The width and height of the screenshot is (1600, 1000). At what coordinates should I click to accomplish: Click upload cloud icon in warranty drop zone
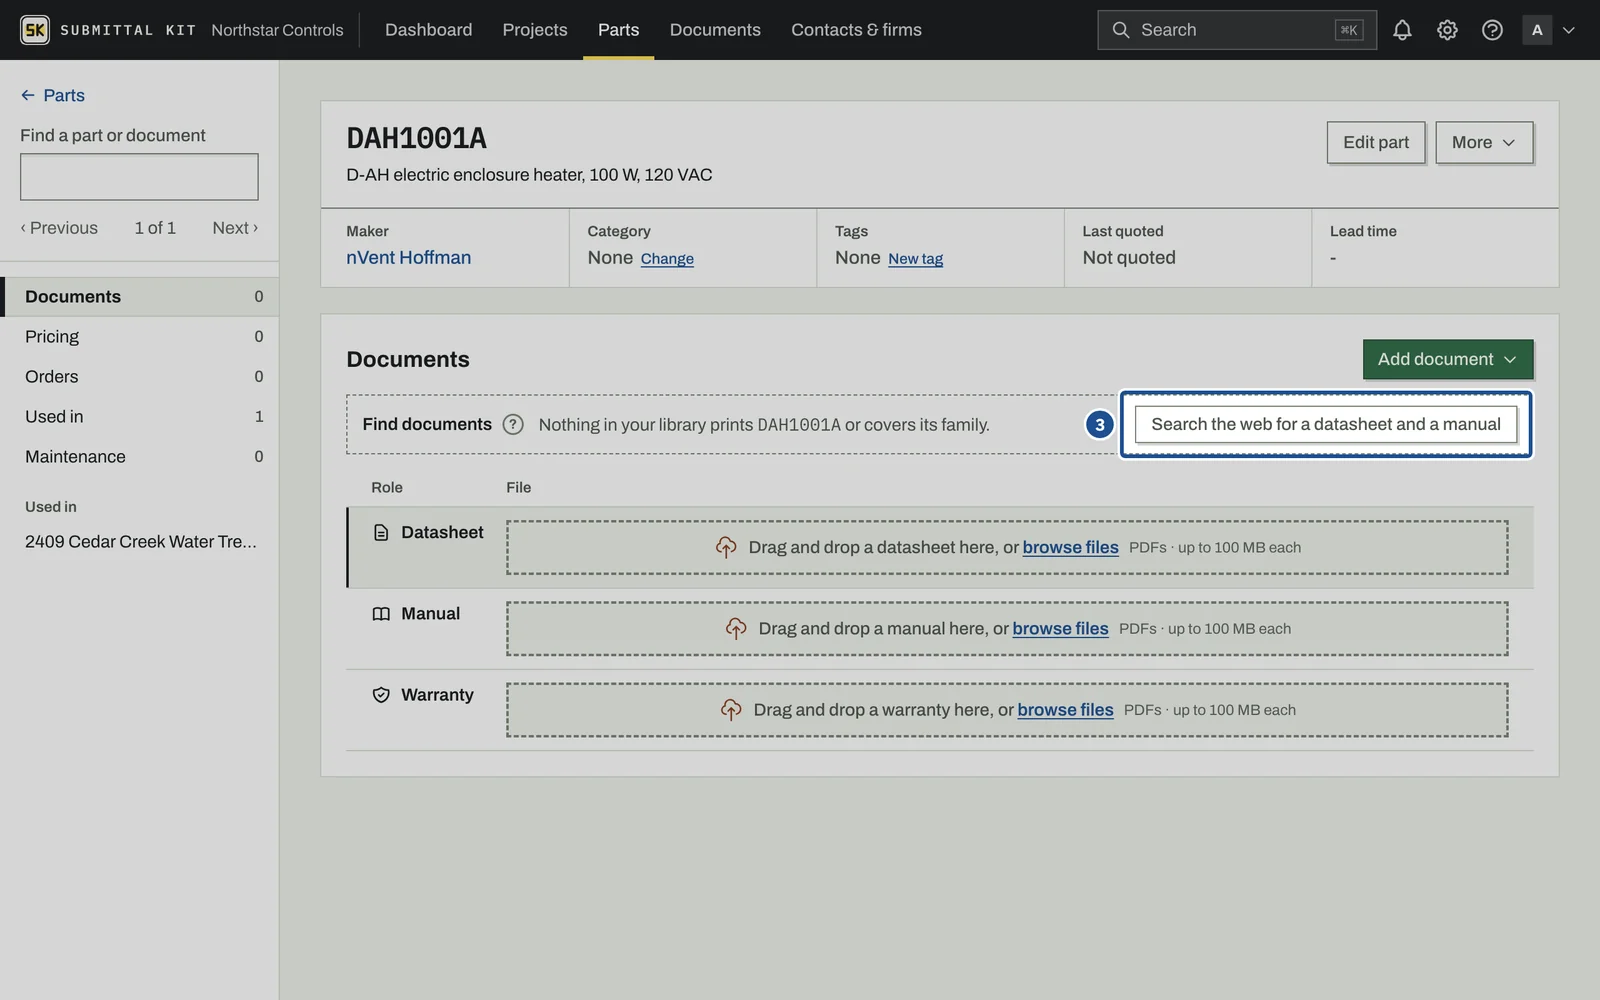pyautogui.click(x=731, y=709)
